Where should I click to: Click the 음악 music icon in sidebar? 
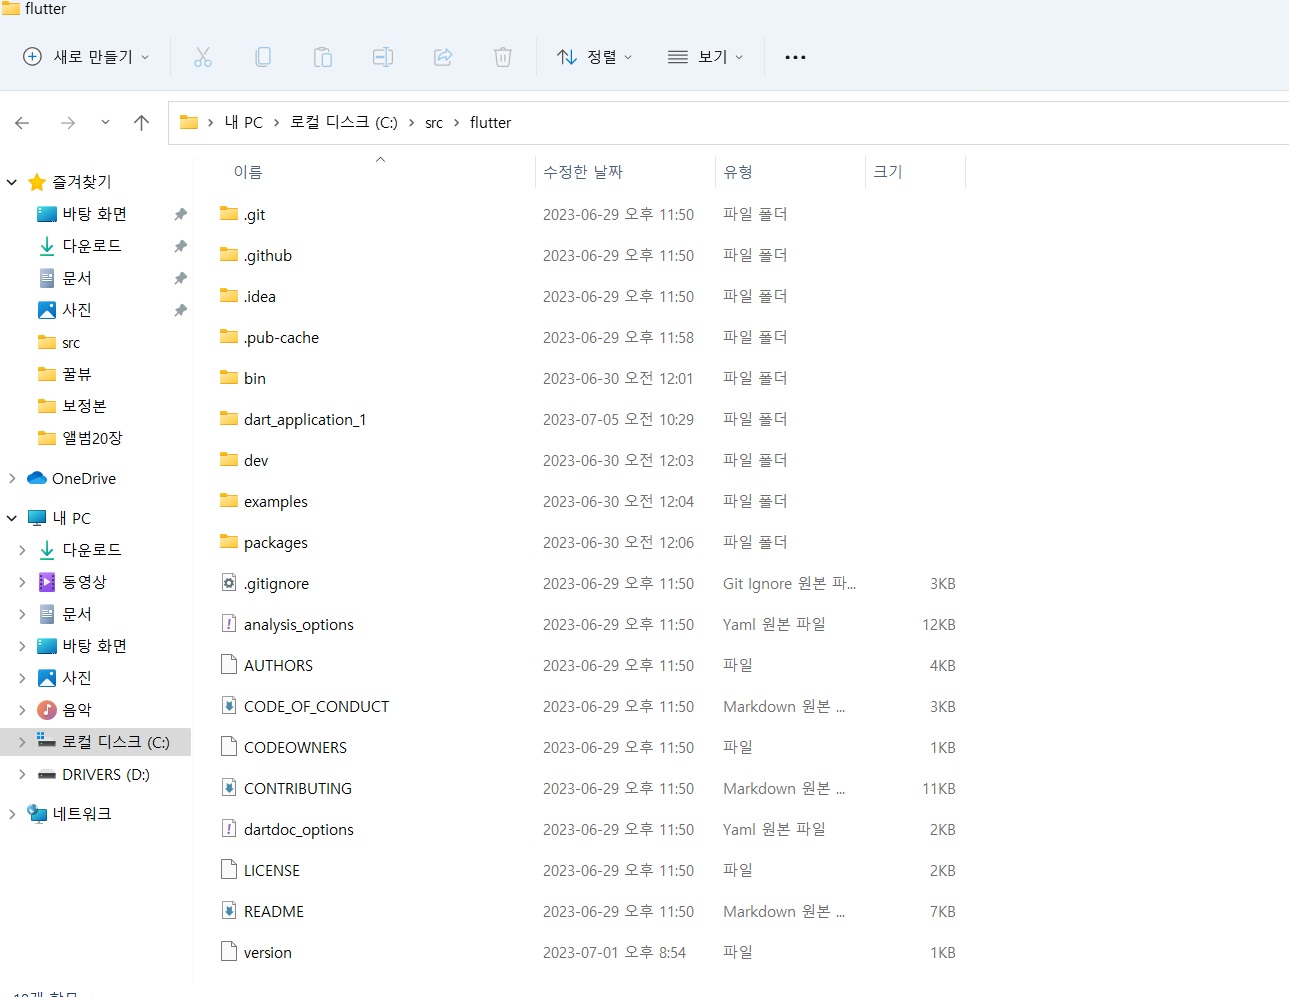(x=47, y=710)
